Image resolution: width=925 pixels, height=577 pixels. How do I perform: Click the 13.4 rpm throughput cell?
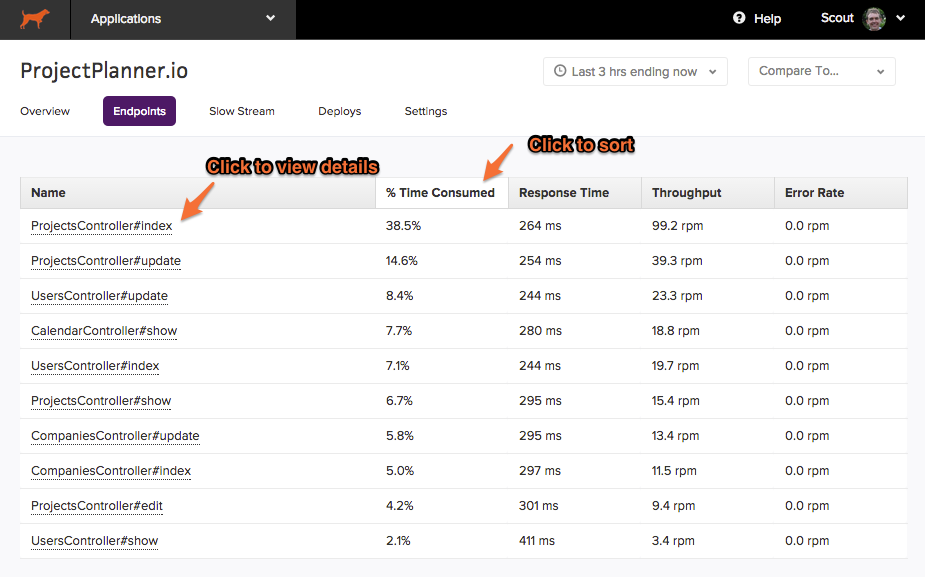(675, 436)
